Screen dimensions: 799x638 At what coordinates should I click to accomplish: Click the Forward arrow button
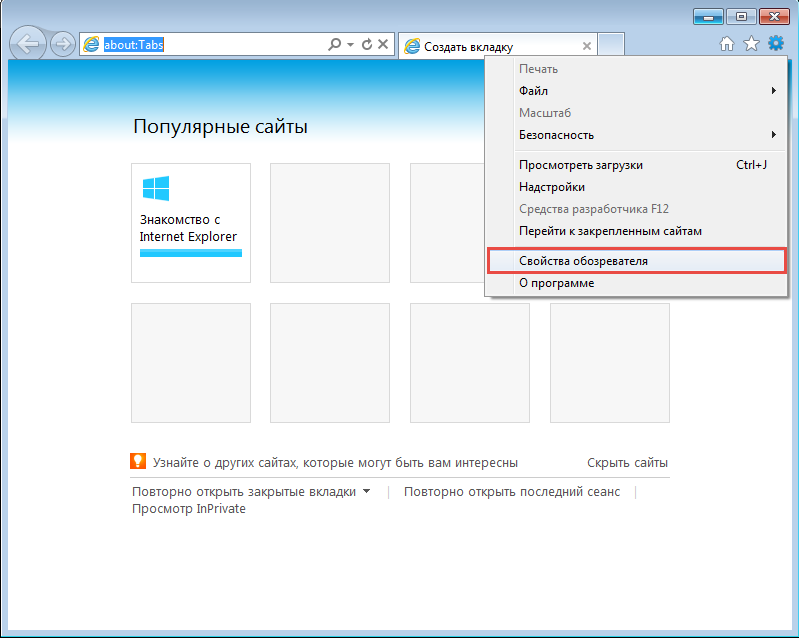pyautogui.click(x=63, y=44)
